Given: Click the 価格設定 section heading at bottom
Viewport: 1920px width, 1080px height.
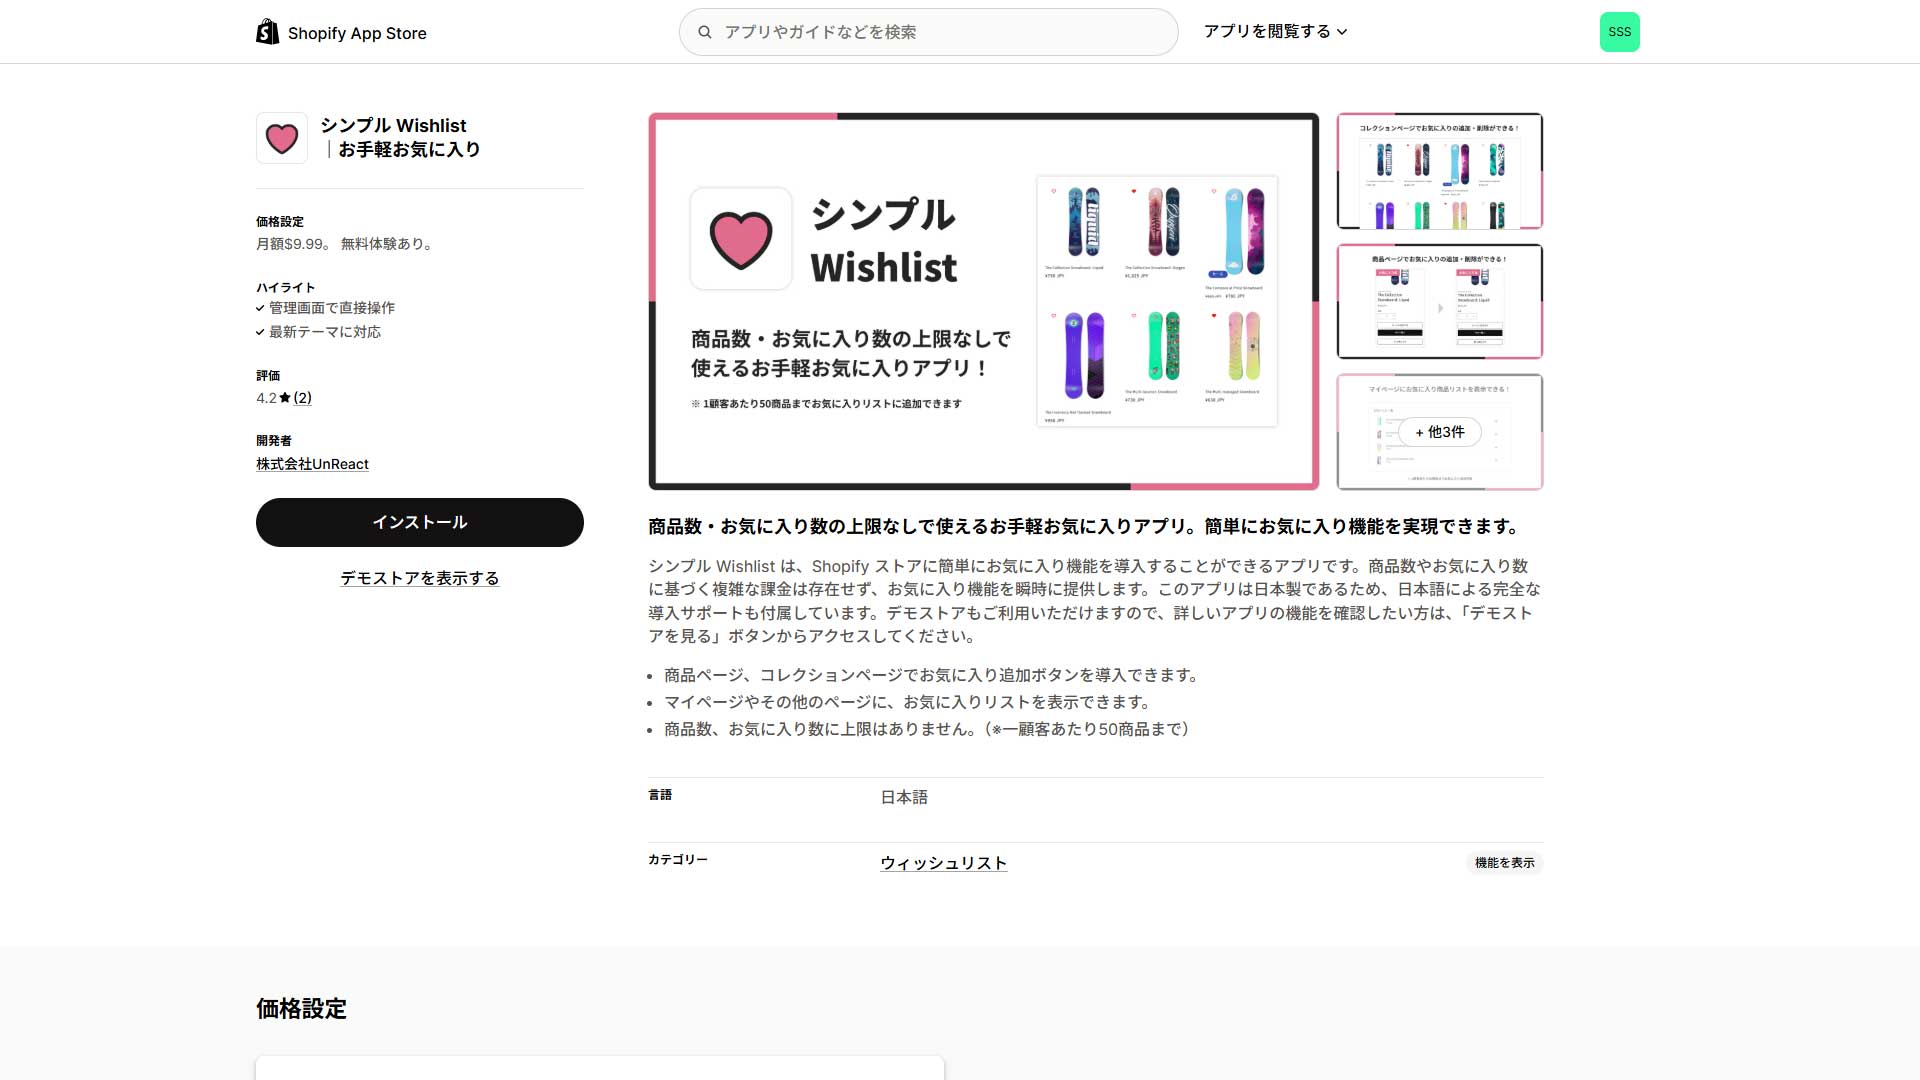Looking at the screenshot, I should pos(301,1009).
